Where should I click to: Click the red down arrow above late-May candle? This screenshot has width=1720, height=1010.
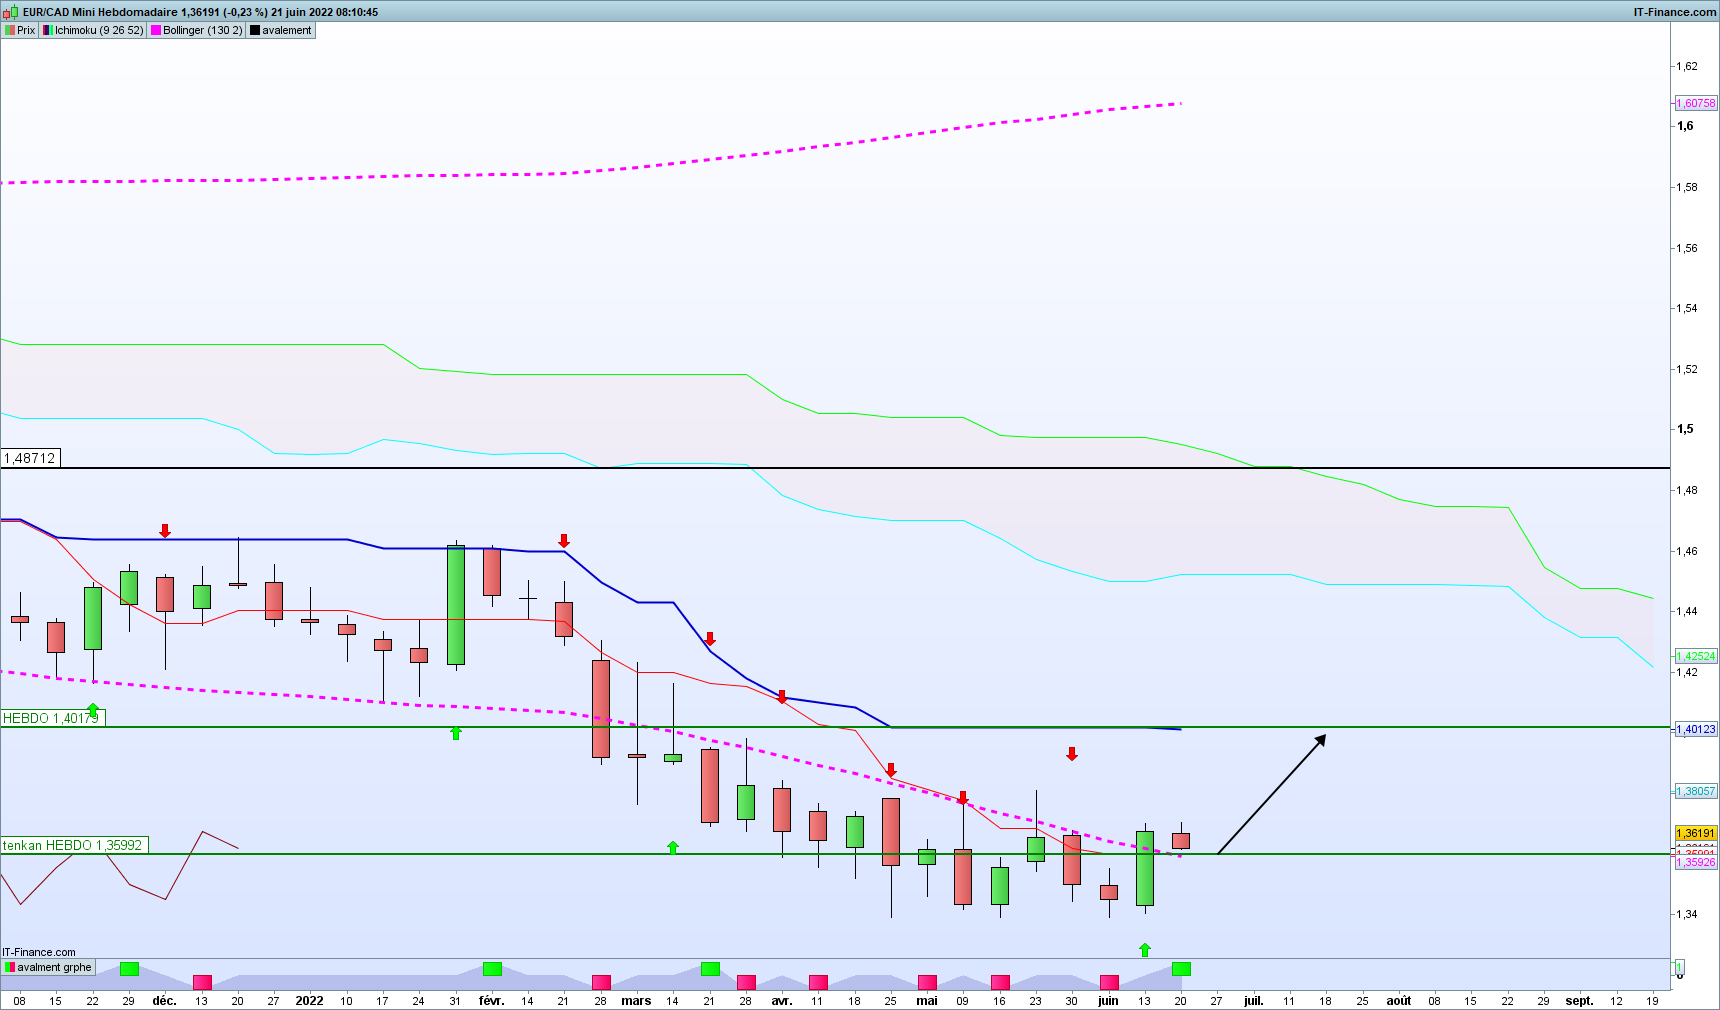point(1072,753)
